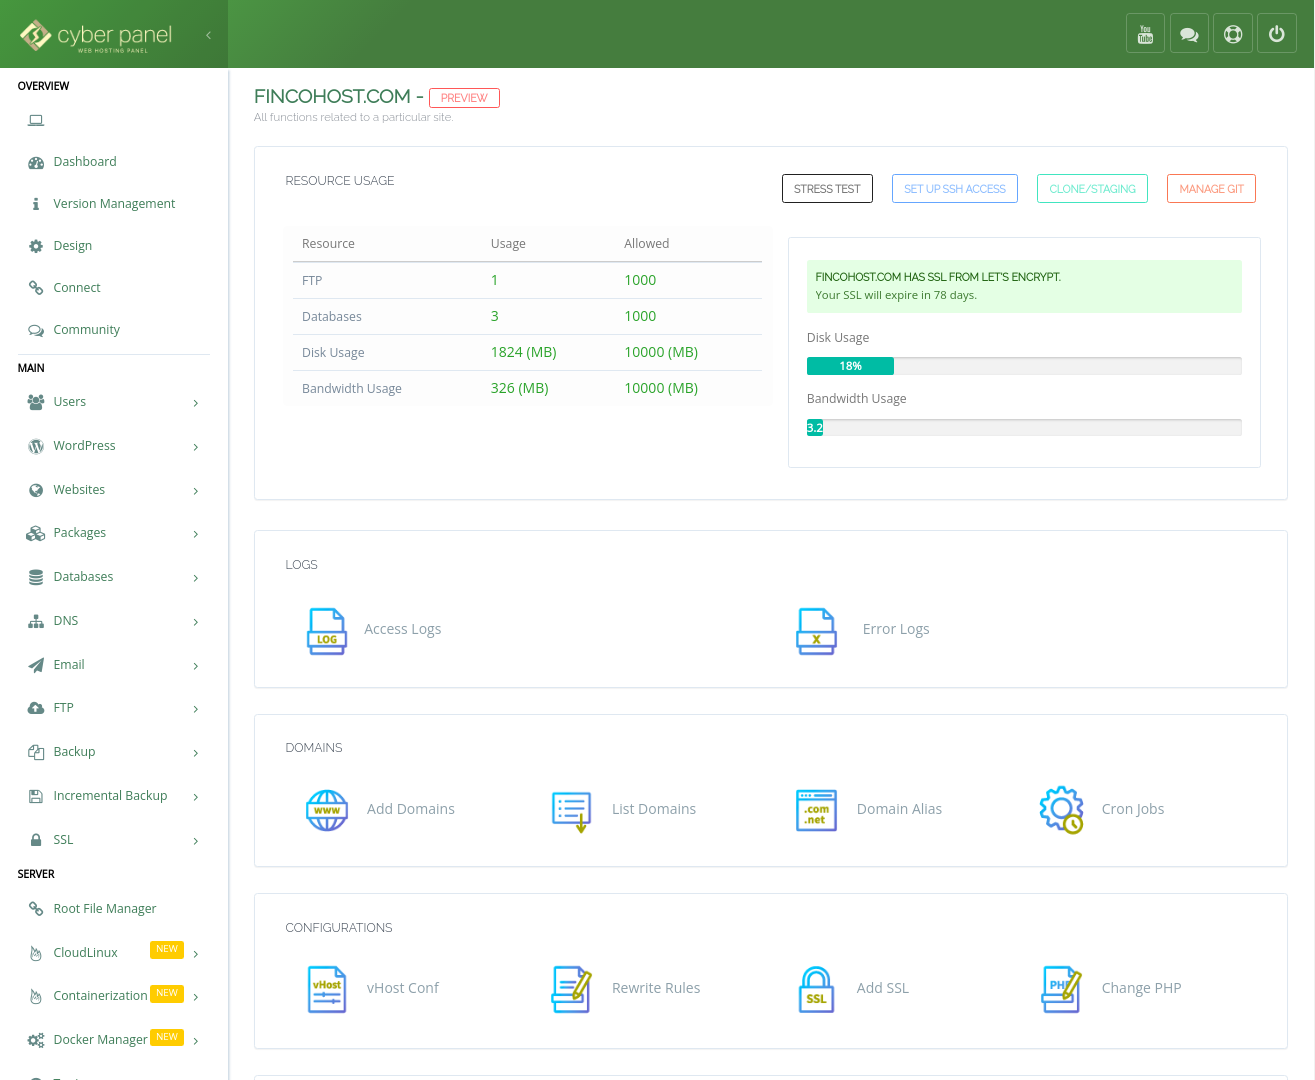
Task: Click the Add SSL padlock icon
Action: point(816,989)
